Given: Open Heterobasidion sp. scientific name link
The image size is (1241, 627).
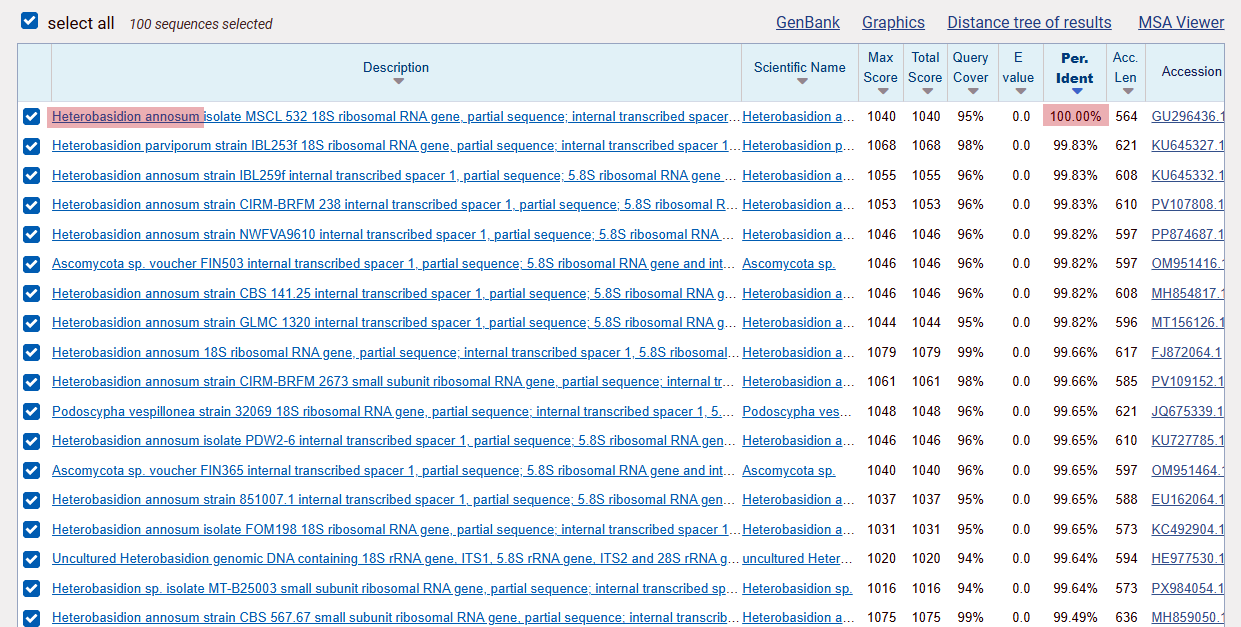Looking at the screenshot, I should pos(798,588).
